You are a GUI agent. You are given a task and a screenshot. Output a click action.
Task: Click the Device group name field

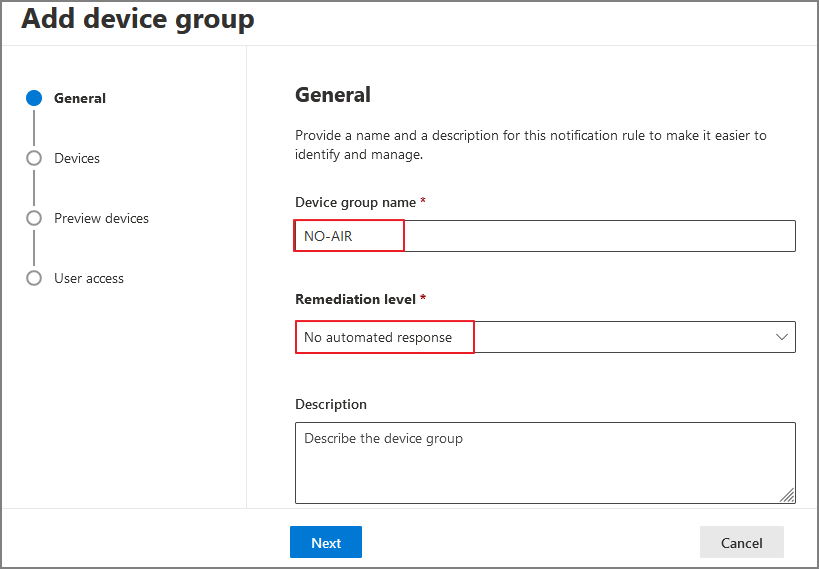pos(545,236)
